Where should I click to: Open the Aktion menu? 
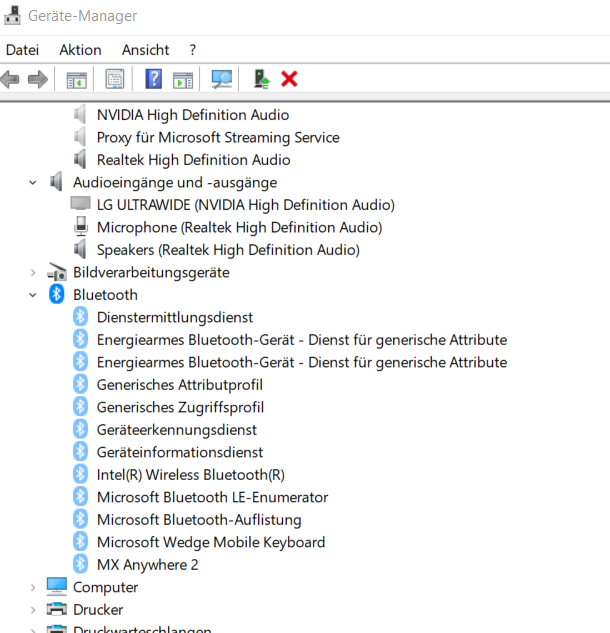(80, 50)
